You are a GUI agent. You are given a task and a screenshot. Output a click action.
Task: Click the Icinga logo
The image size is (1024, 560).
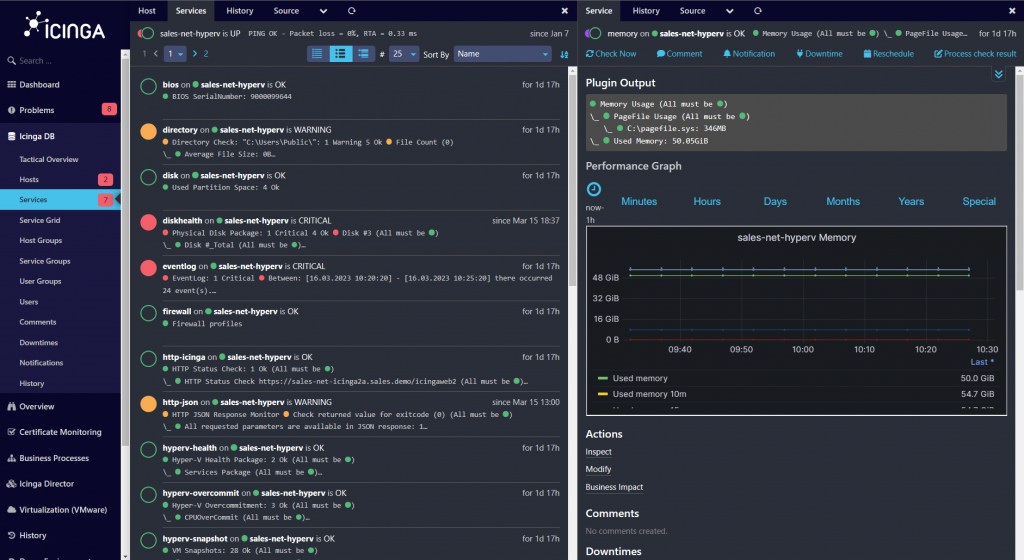coord(64,26)
